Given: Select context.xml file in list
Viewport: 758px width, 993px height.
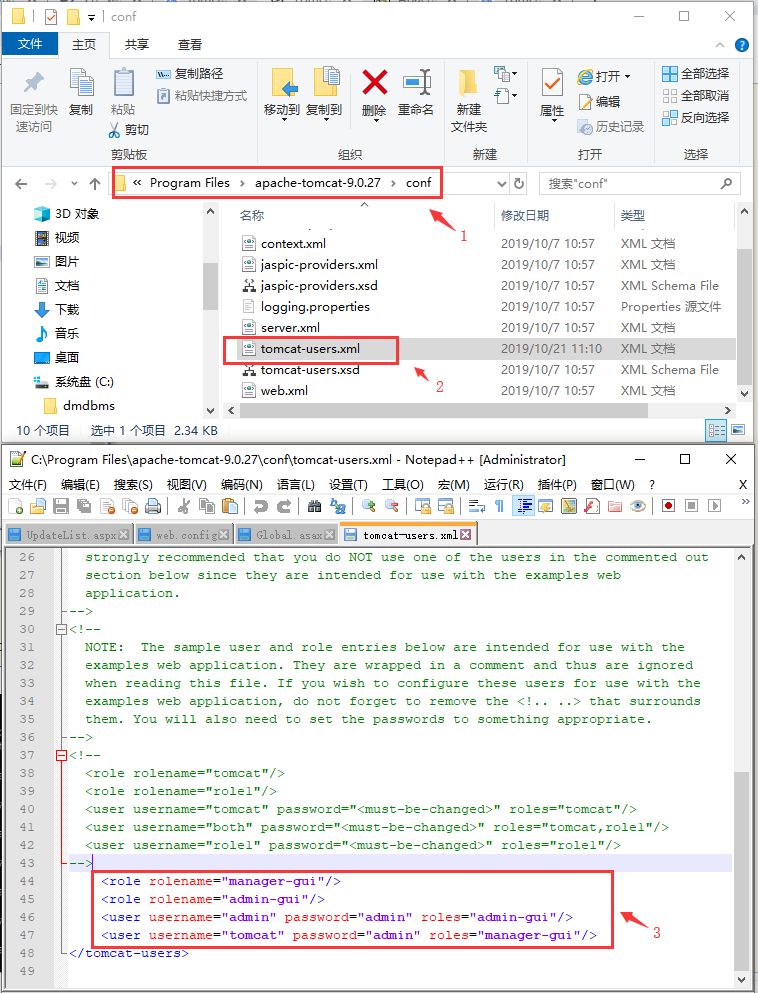Looking at the screenshot, I should click(x=293, y=244).
